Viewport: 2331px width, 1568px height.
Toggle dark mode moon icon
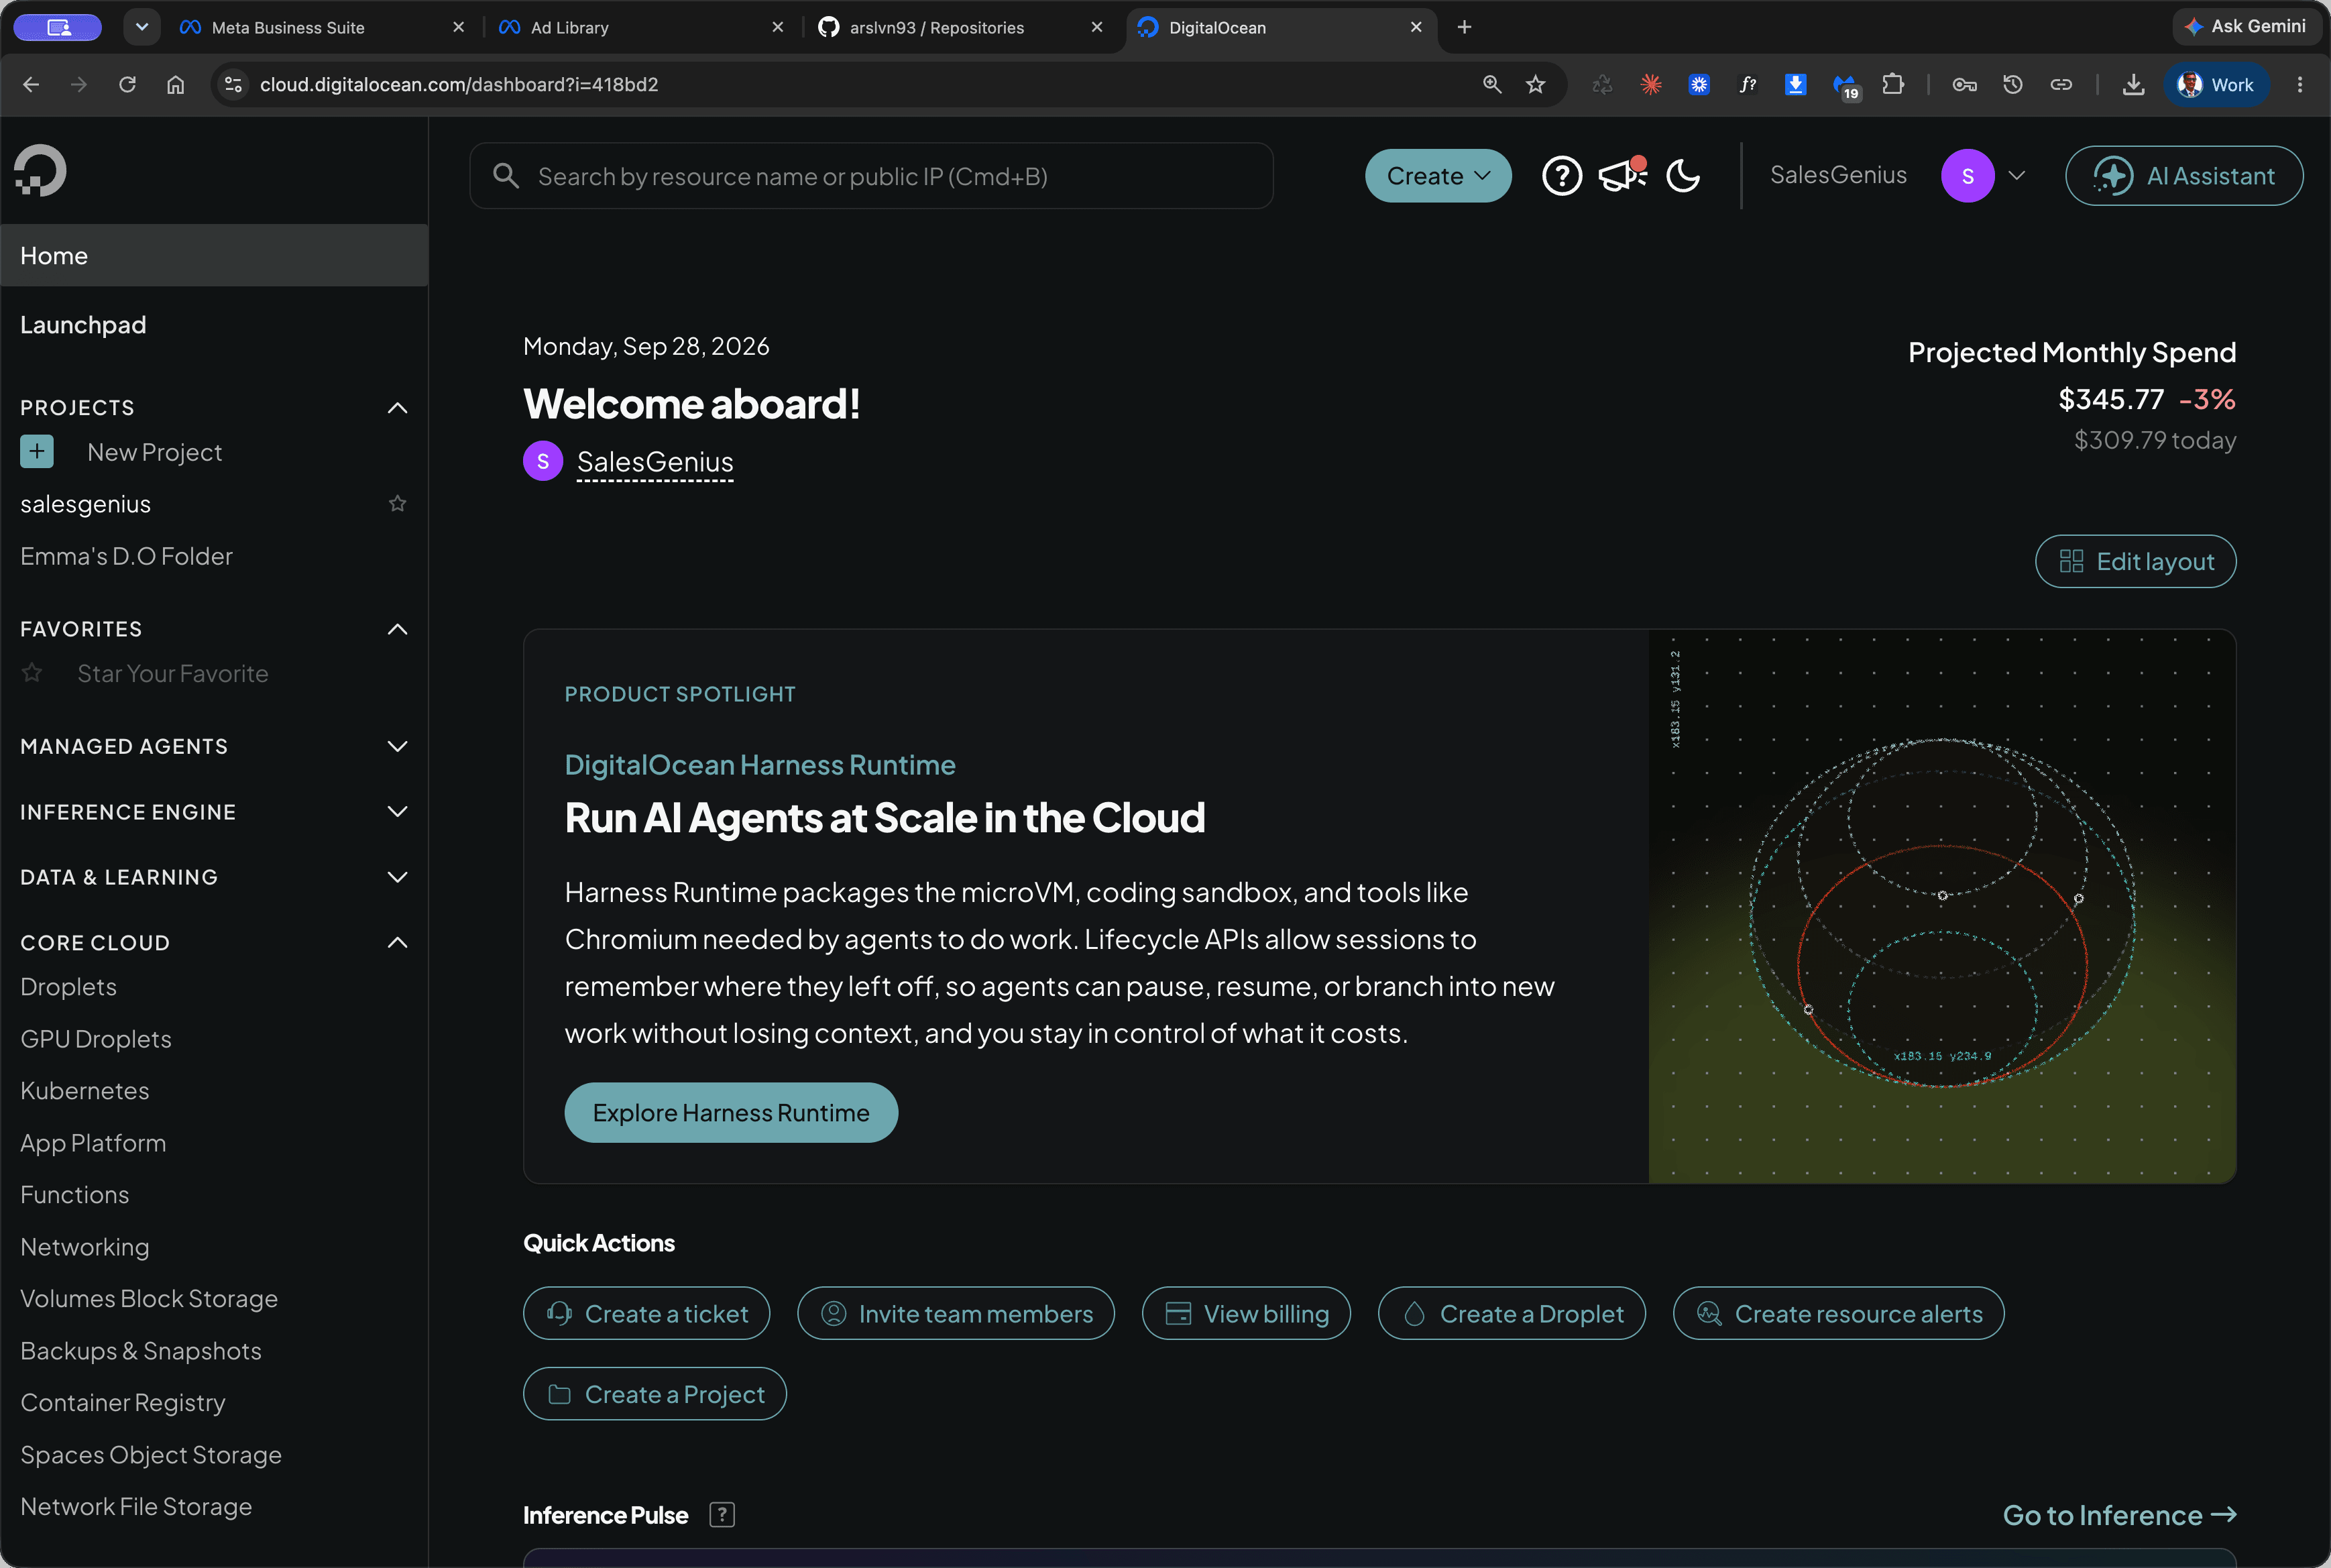coord(1683,176)
